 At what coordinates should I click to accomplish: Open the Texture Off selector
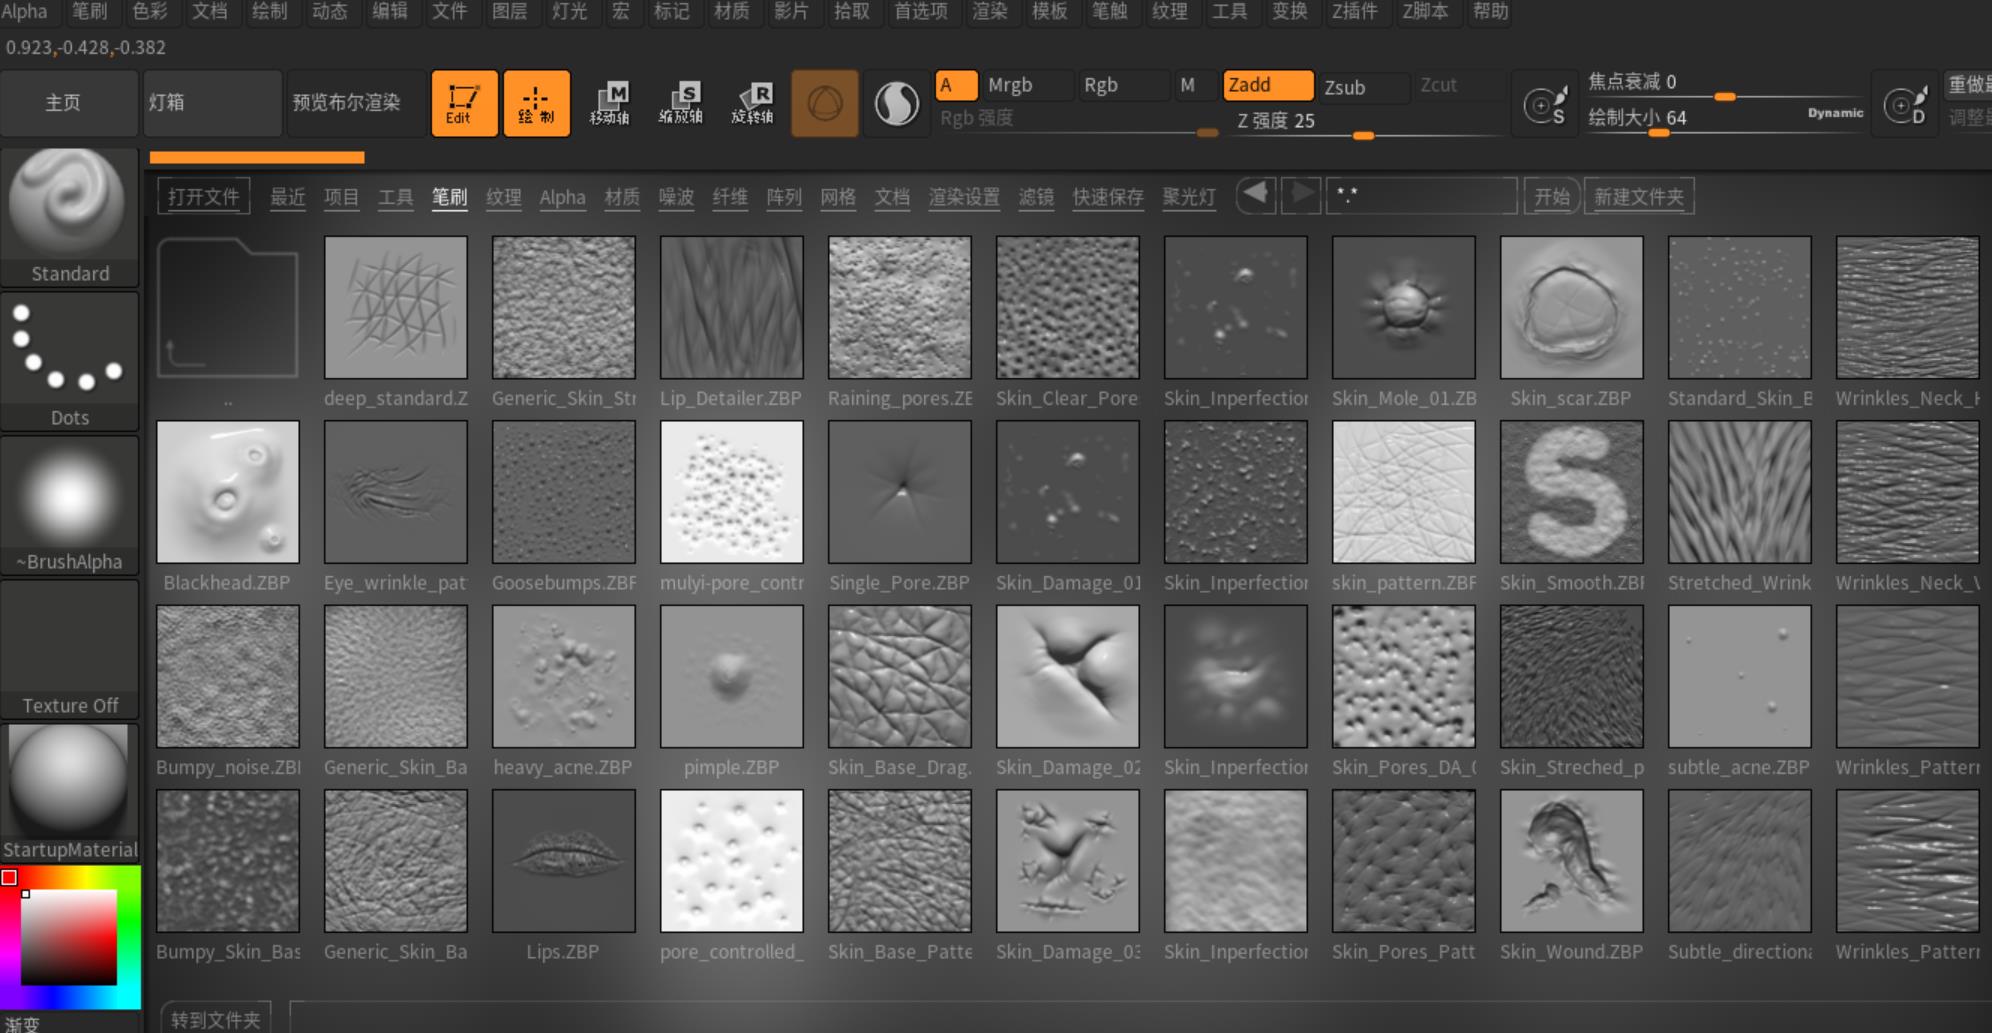(69, 650)
